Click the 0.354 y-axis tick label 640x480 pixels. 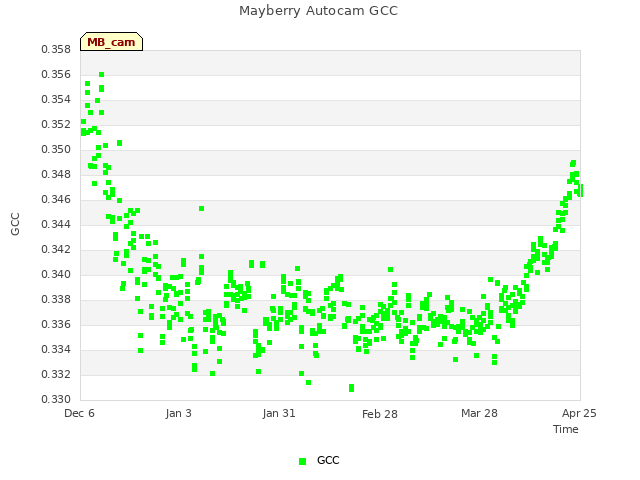pos(56,99)
